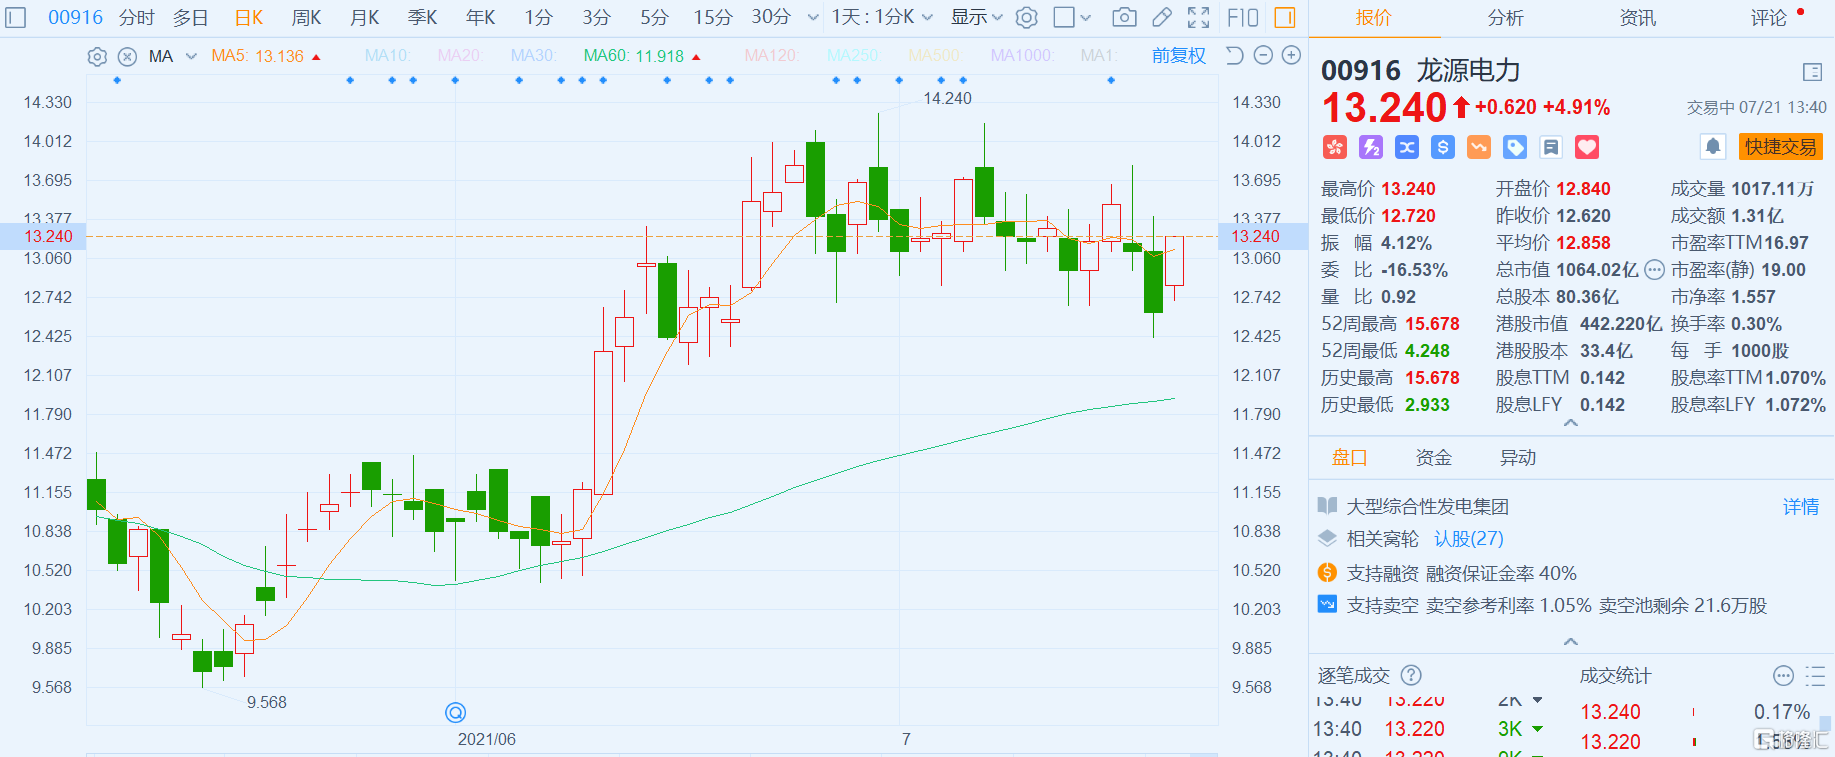The image size is (1835, 757).
Task: Switch to 异动 abnormal movement tab
Action: tap(1518, 458)
